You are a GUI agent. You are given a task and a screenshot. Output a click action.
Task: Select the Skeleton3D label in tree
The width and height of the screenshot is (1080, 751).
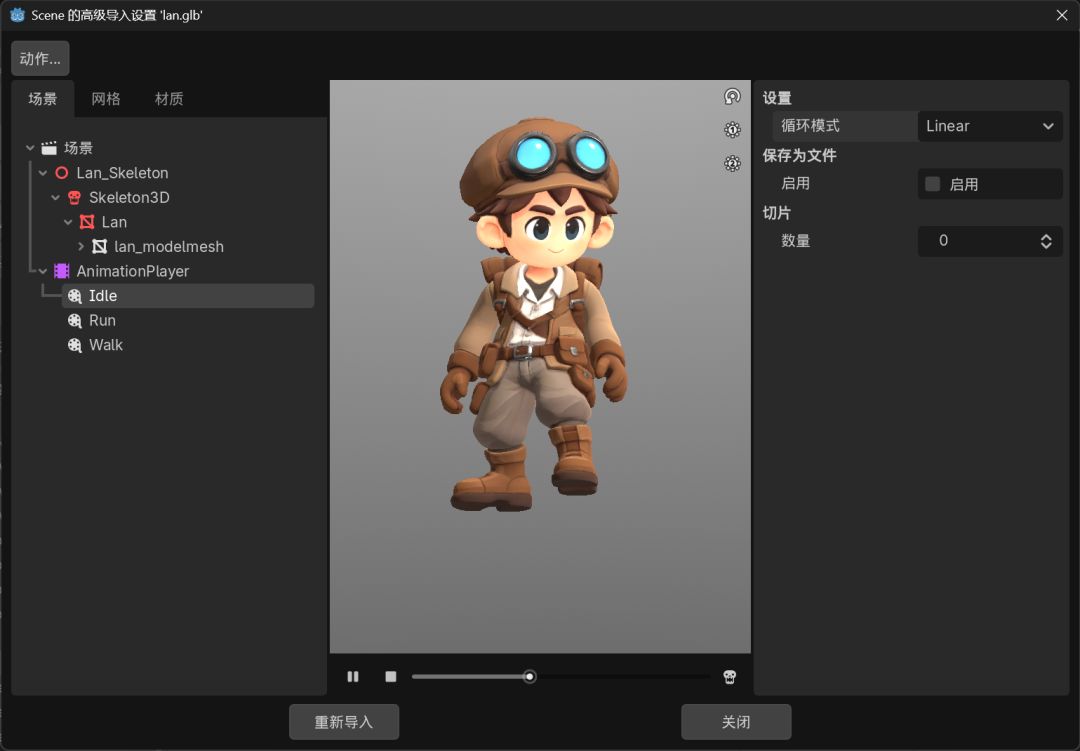(x=129, y=198)
